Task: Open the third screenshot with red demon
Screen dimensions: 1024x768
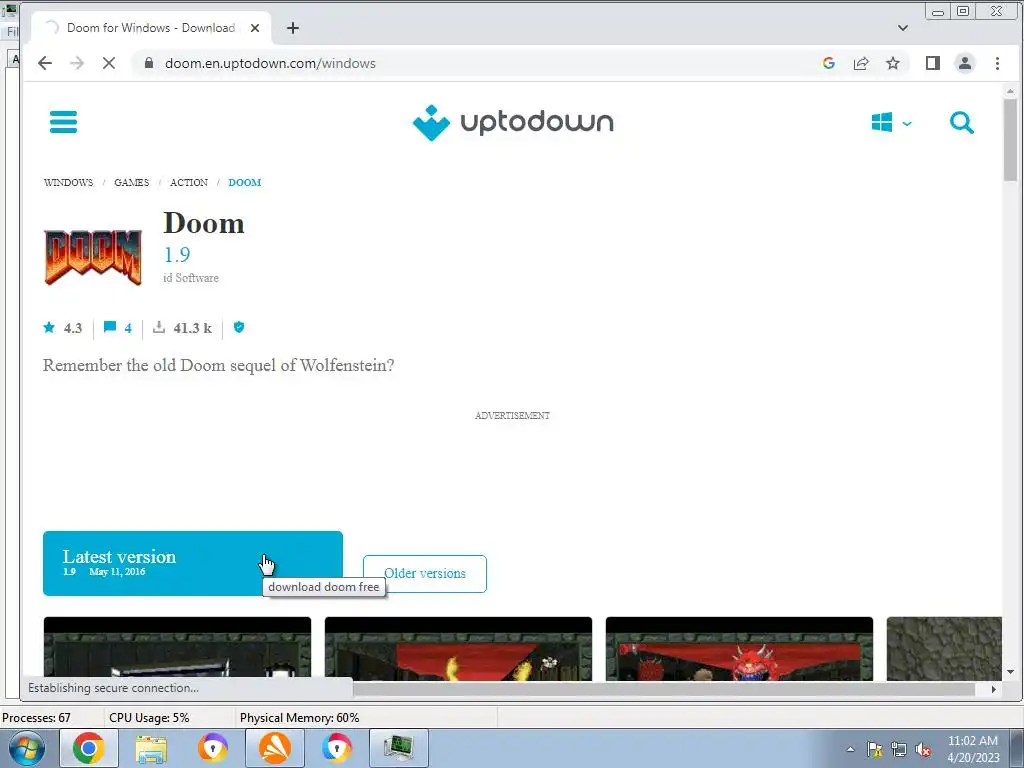Action: tap(739, 648)
